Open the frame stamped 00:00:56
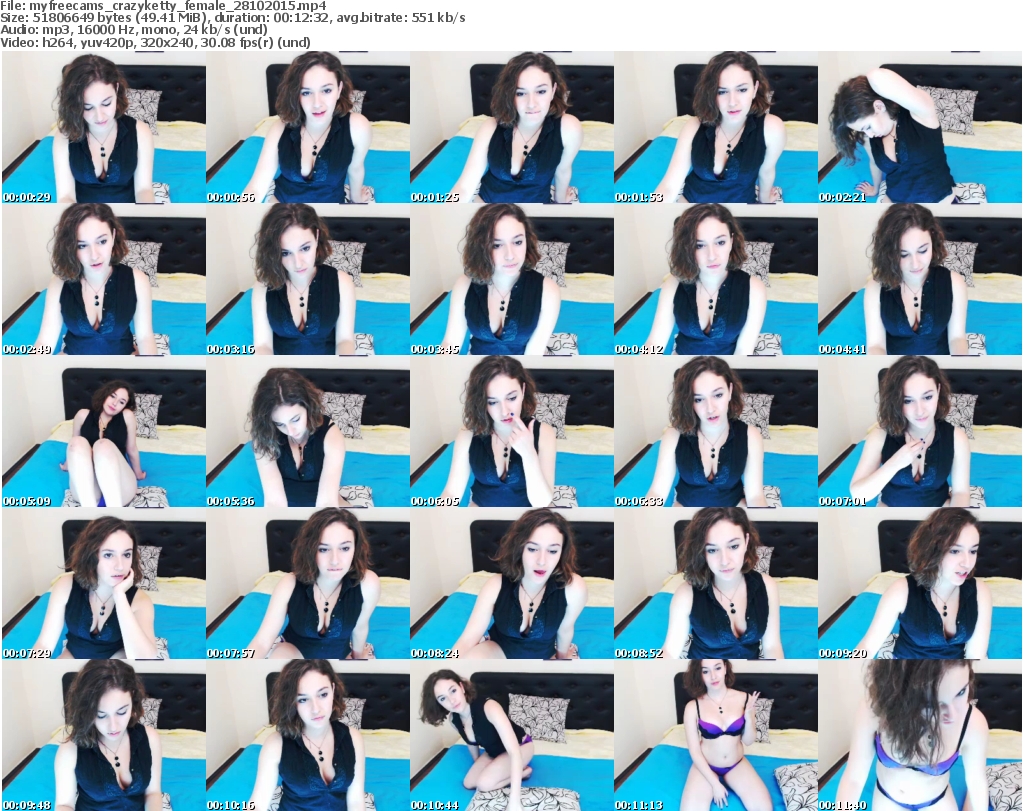 pyautogui.click(x=308, y=127)
